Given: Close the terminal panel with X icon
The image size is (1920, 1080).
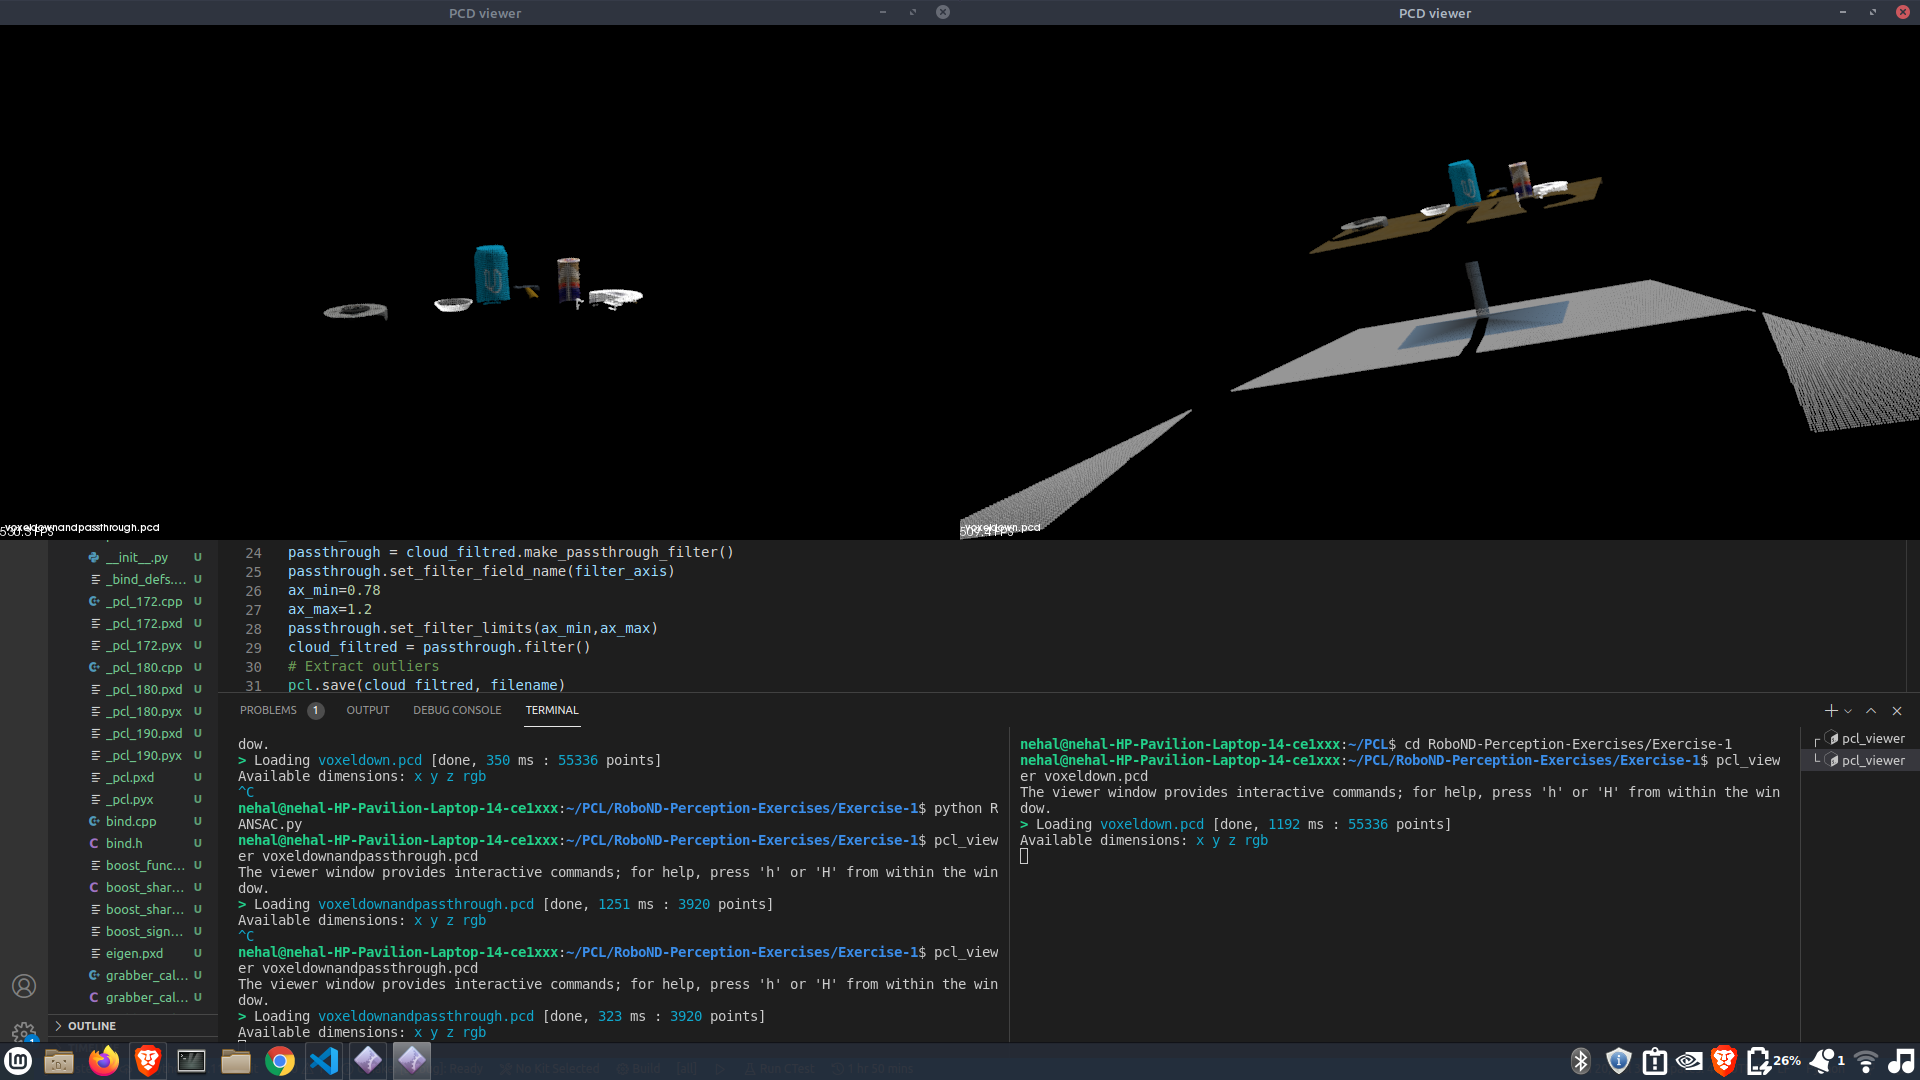Looking at the screenshot, I should [x=1897, y=711].
